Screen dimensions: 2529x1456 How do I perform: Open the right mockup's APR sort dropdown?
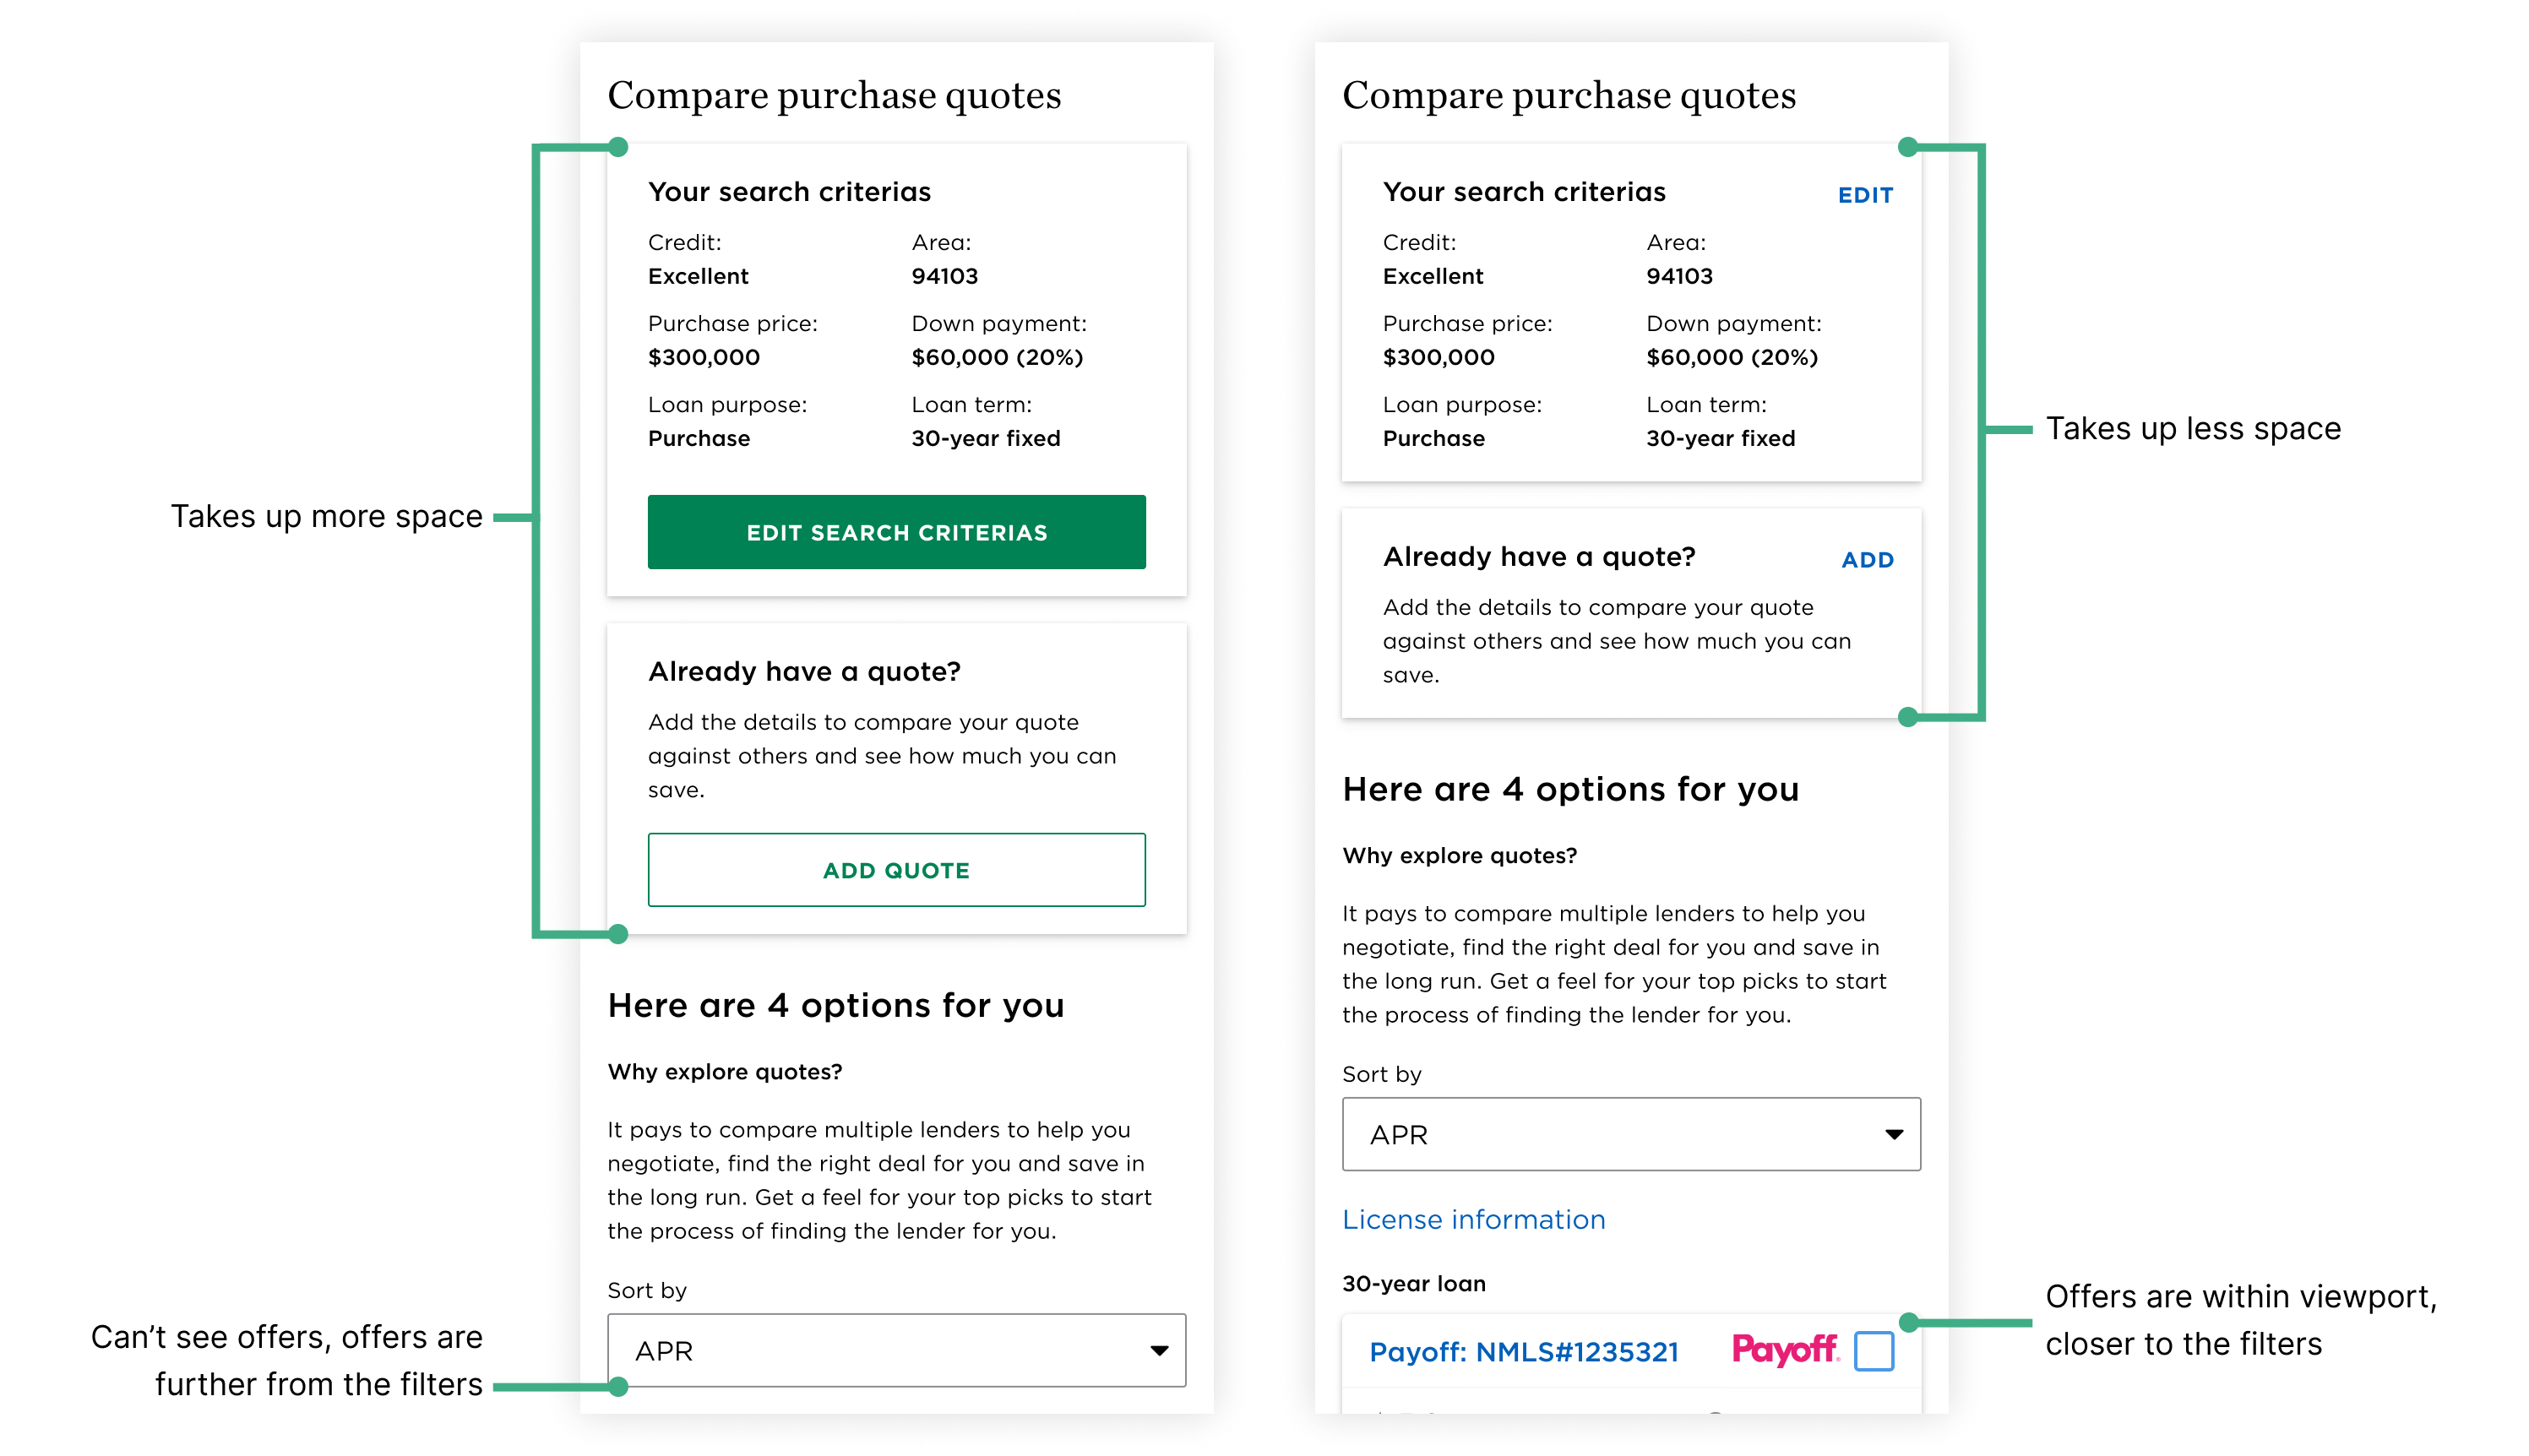click(1631, 1134)
